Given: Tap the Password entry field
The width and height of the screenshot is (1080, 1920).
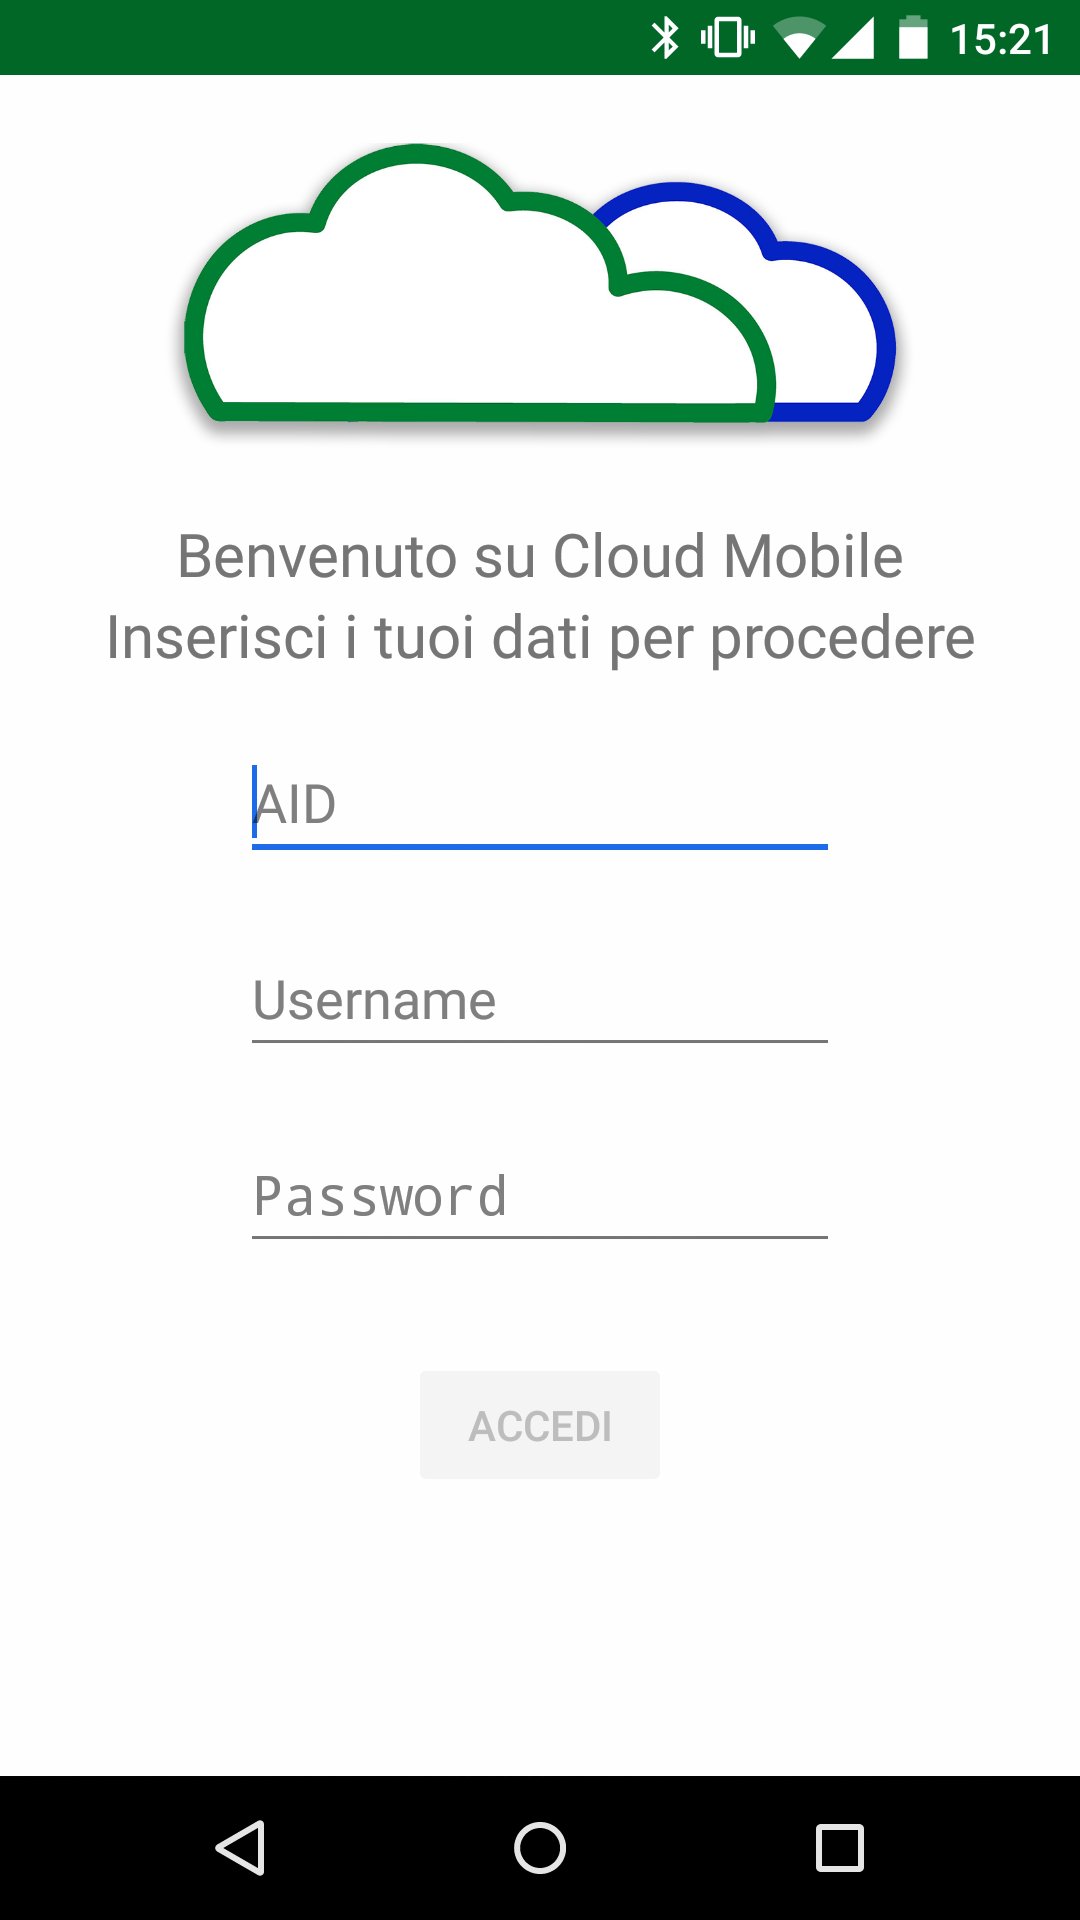Looking at the screenshot, I should (x=540, y=1197).
